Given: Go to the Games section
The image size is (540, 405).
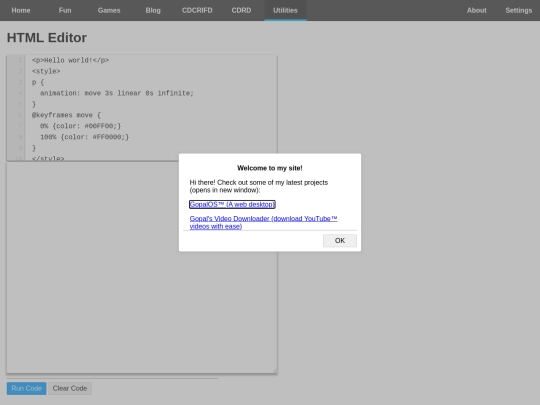Looking at the screenshot, I should [x=109, y=10].
